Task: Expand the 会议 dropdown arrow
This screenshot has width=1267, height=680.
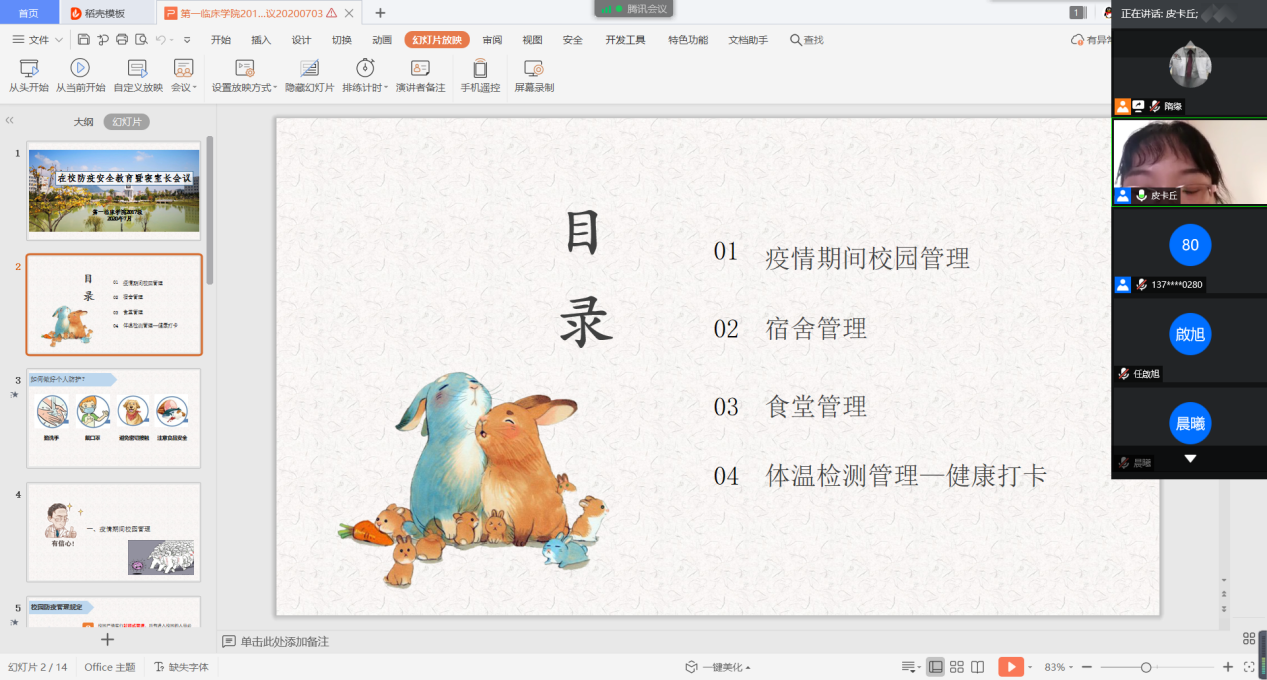Action: 195,88
